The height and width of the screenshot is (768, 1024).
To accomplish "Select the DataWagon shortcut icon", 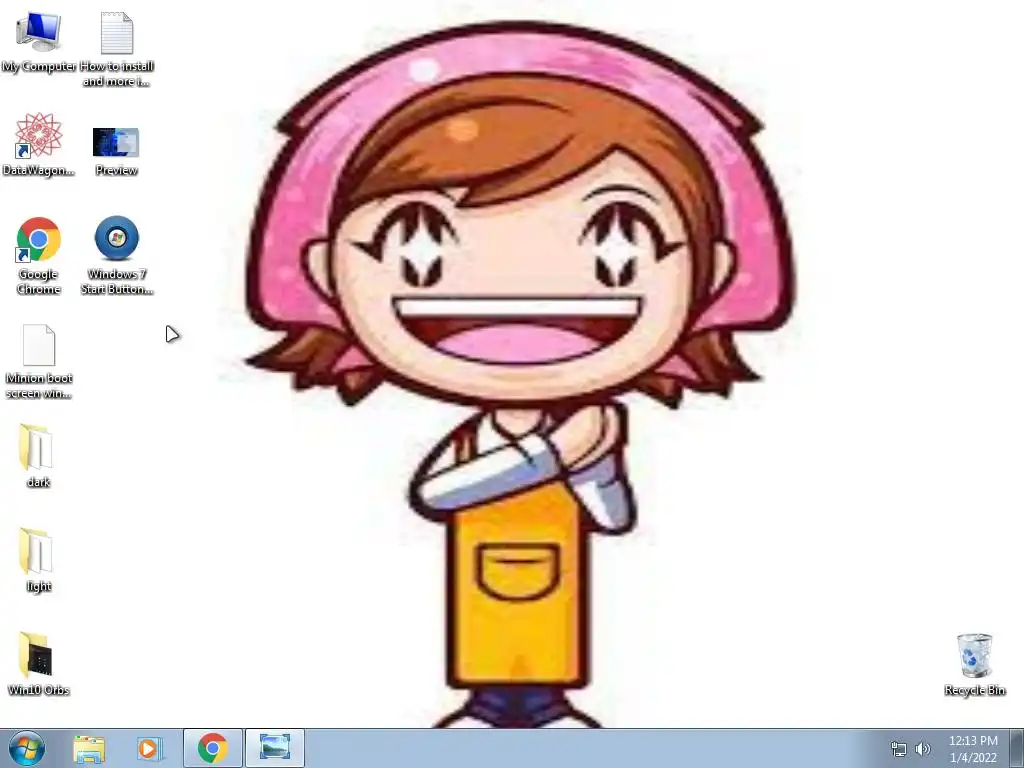I will pos(39,144).
